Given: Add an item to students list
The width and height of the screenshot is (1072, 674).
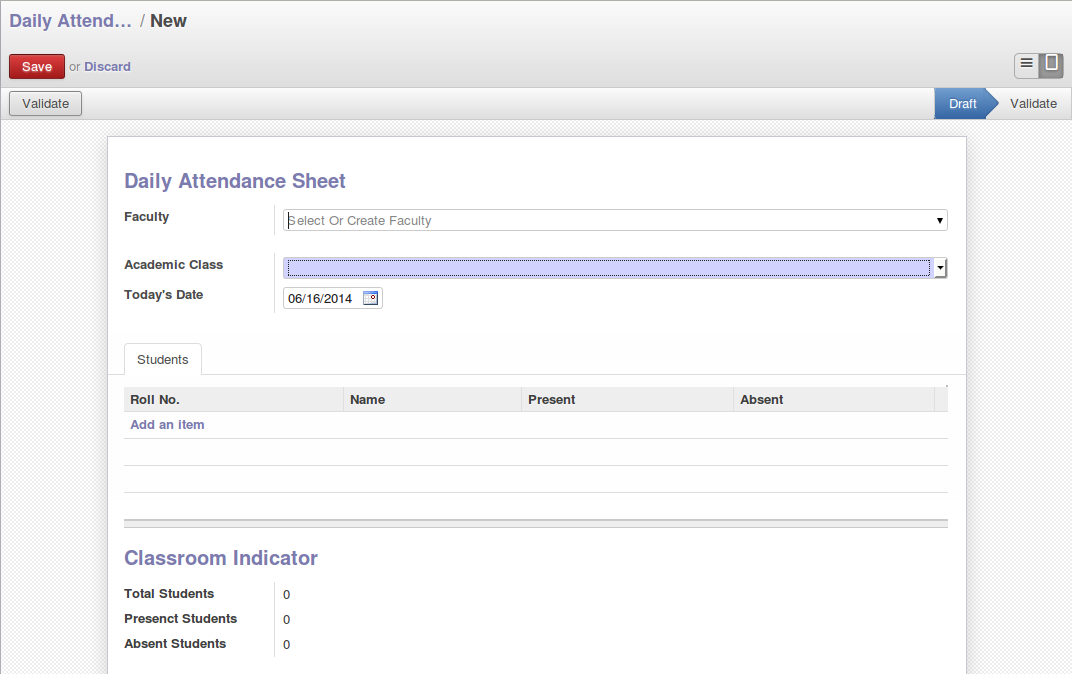Looking at the screenshot, I should pos(168,424).
